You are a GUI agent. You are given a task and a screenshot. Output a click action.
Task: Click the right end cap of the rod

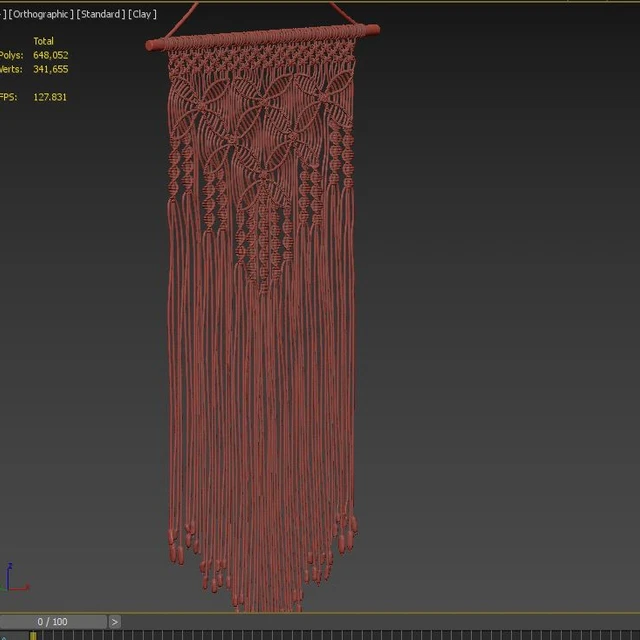pyautogui.click(x=374, y=29)
